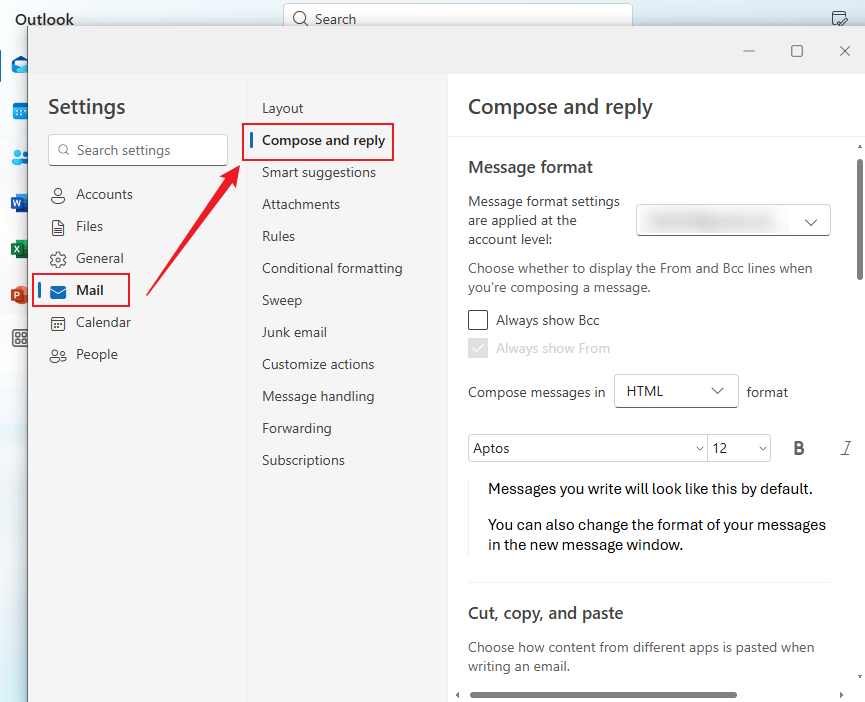Open the Junk email settings section
The width and height of the screenshot is (865, 702).
(294, 332)
